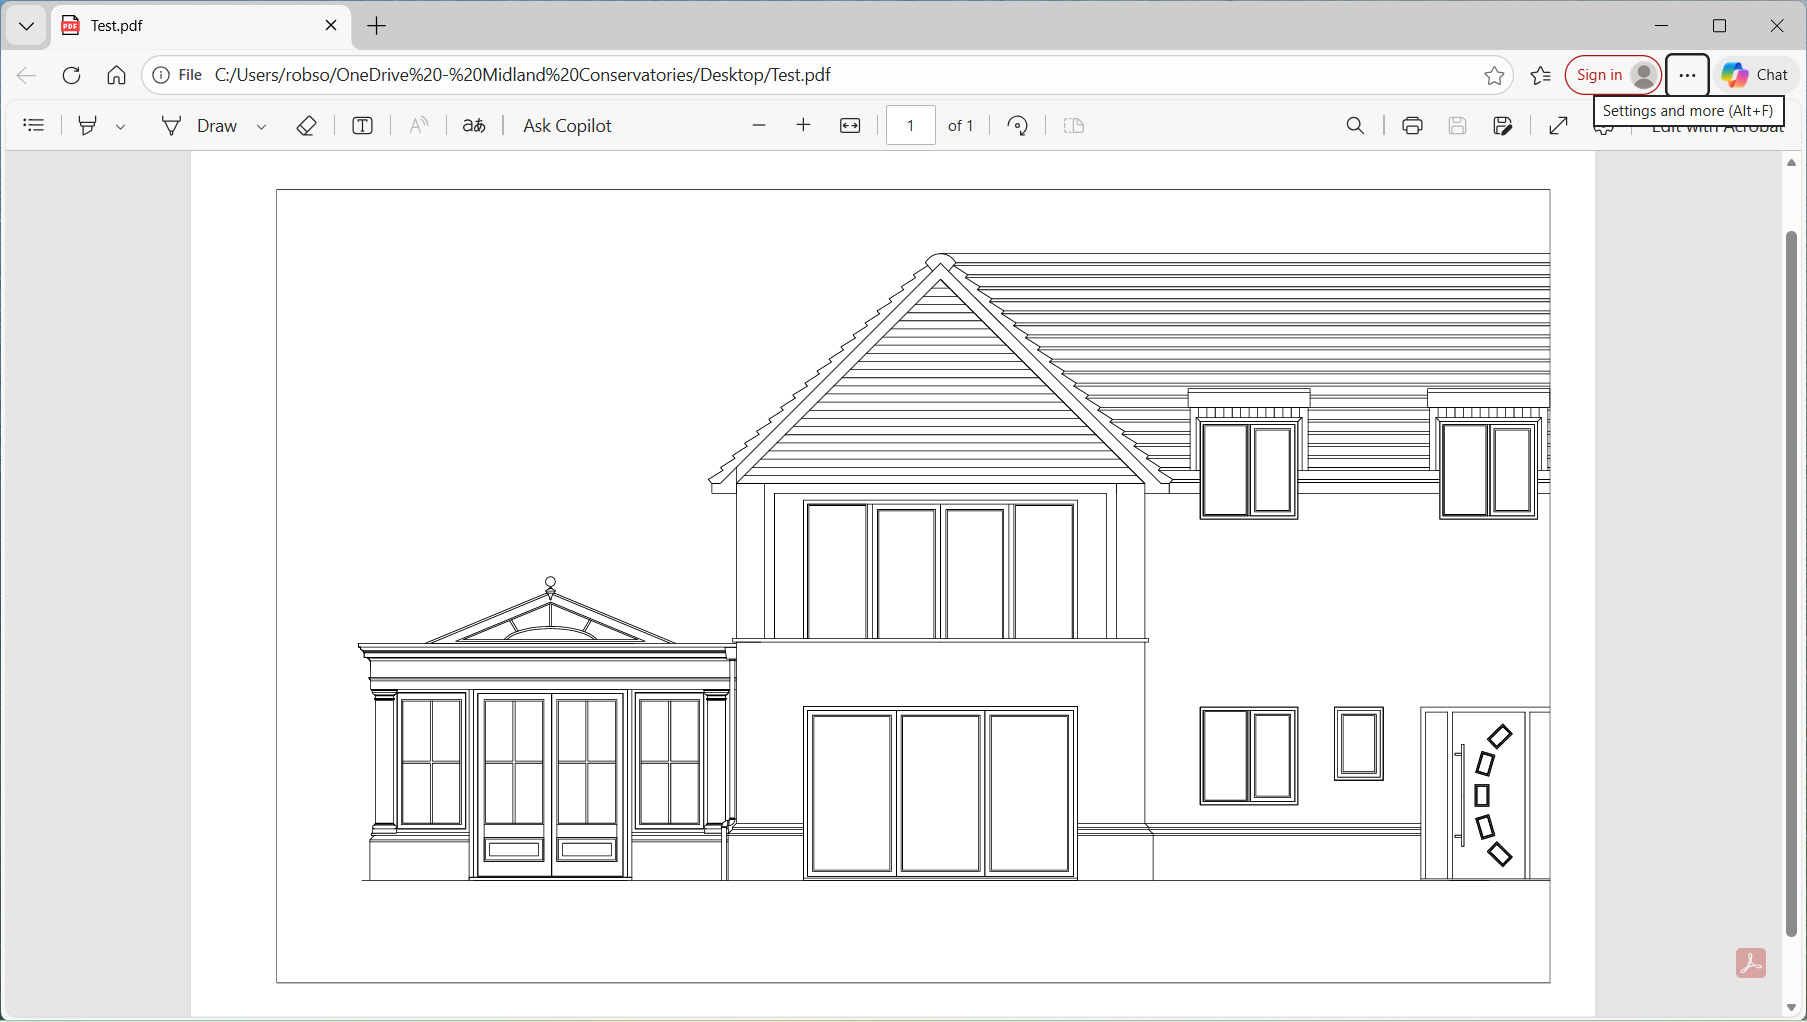The image size is (1807, 1022).
Task: Open the Draw pen options dropdown
Action: point(262,126)
